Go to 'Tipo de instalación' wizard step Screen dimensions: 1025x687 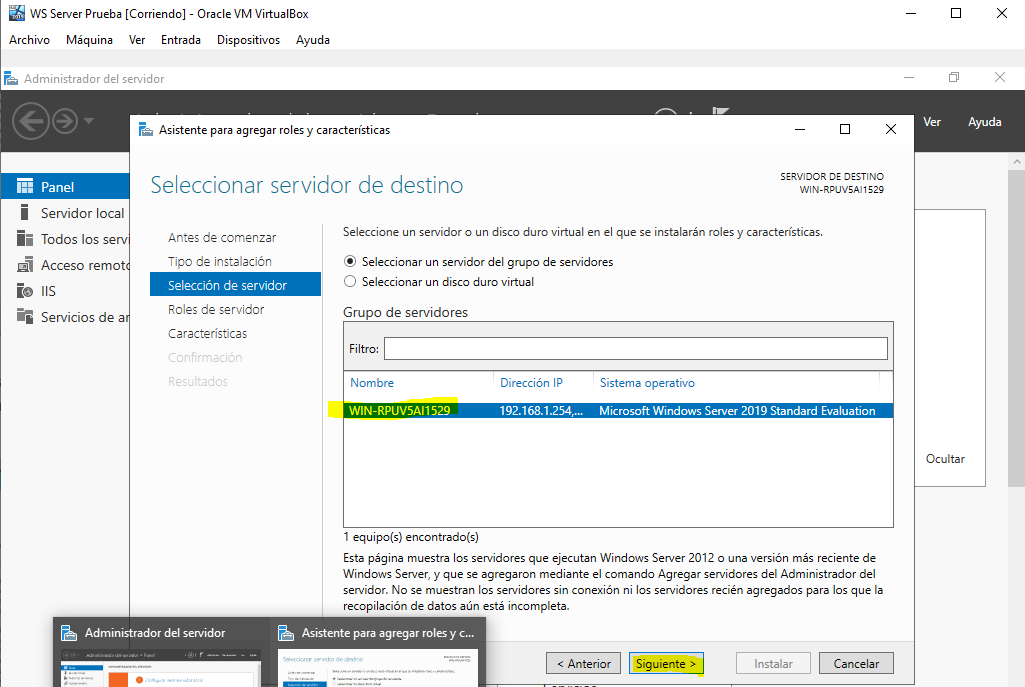tap(220, 261)
